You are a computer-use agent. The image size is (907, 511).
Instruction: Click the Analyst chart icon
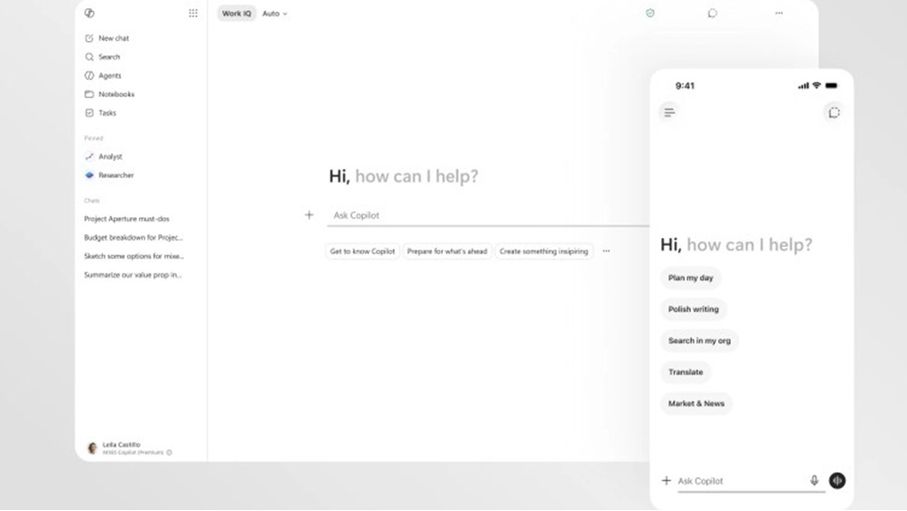tap(89, 156)
